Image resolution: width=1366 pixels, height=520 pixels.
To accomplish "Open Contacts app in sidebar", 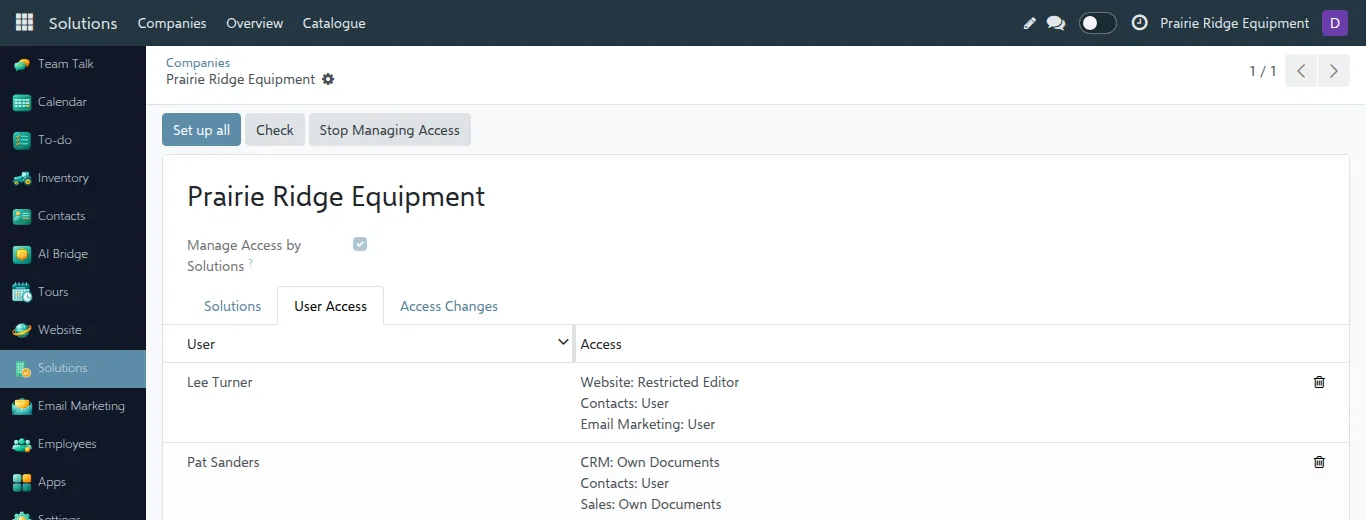I will 73,216.
